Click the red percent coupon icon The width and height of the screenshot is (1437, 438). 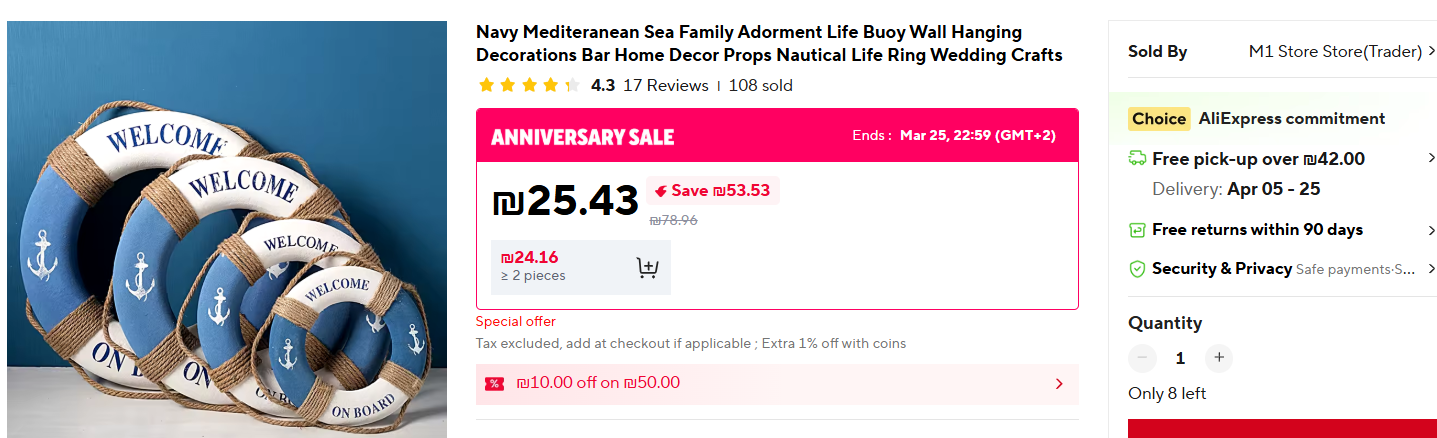coord(494,384)
